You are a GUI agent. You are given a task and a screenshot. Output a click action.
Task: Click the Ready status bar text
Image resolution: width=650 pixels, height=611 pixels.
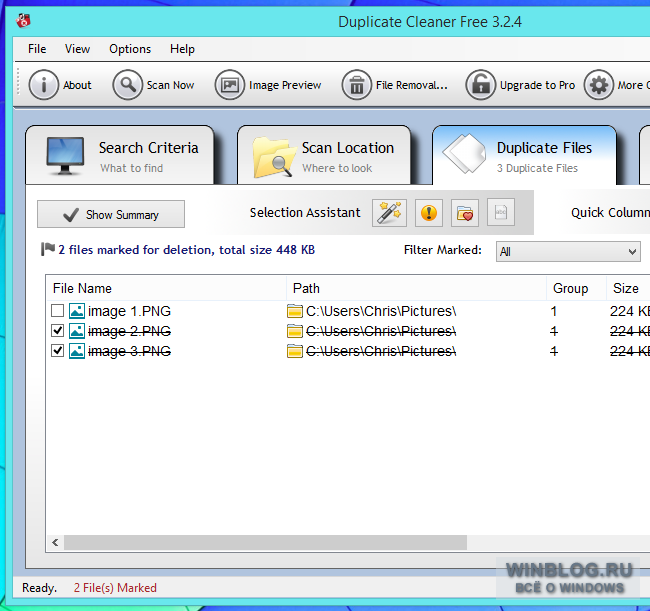click(x=39, y=588)
